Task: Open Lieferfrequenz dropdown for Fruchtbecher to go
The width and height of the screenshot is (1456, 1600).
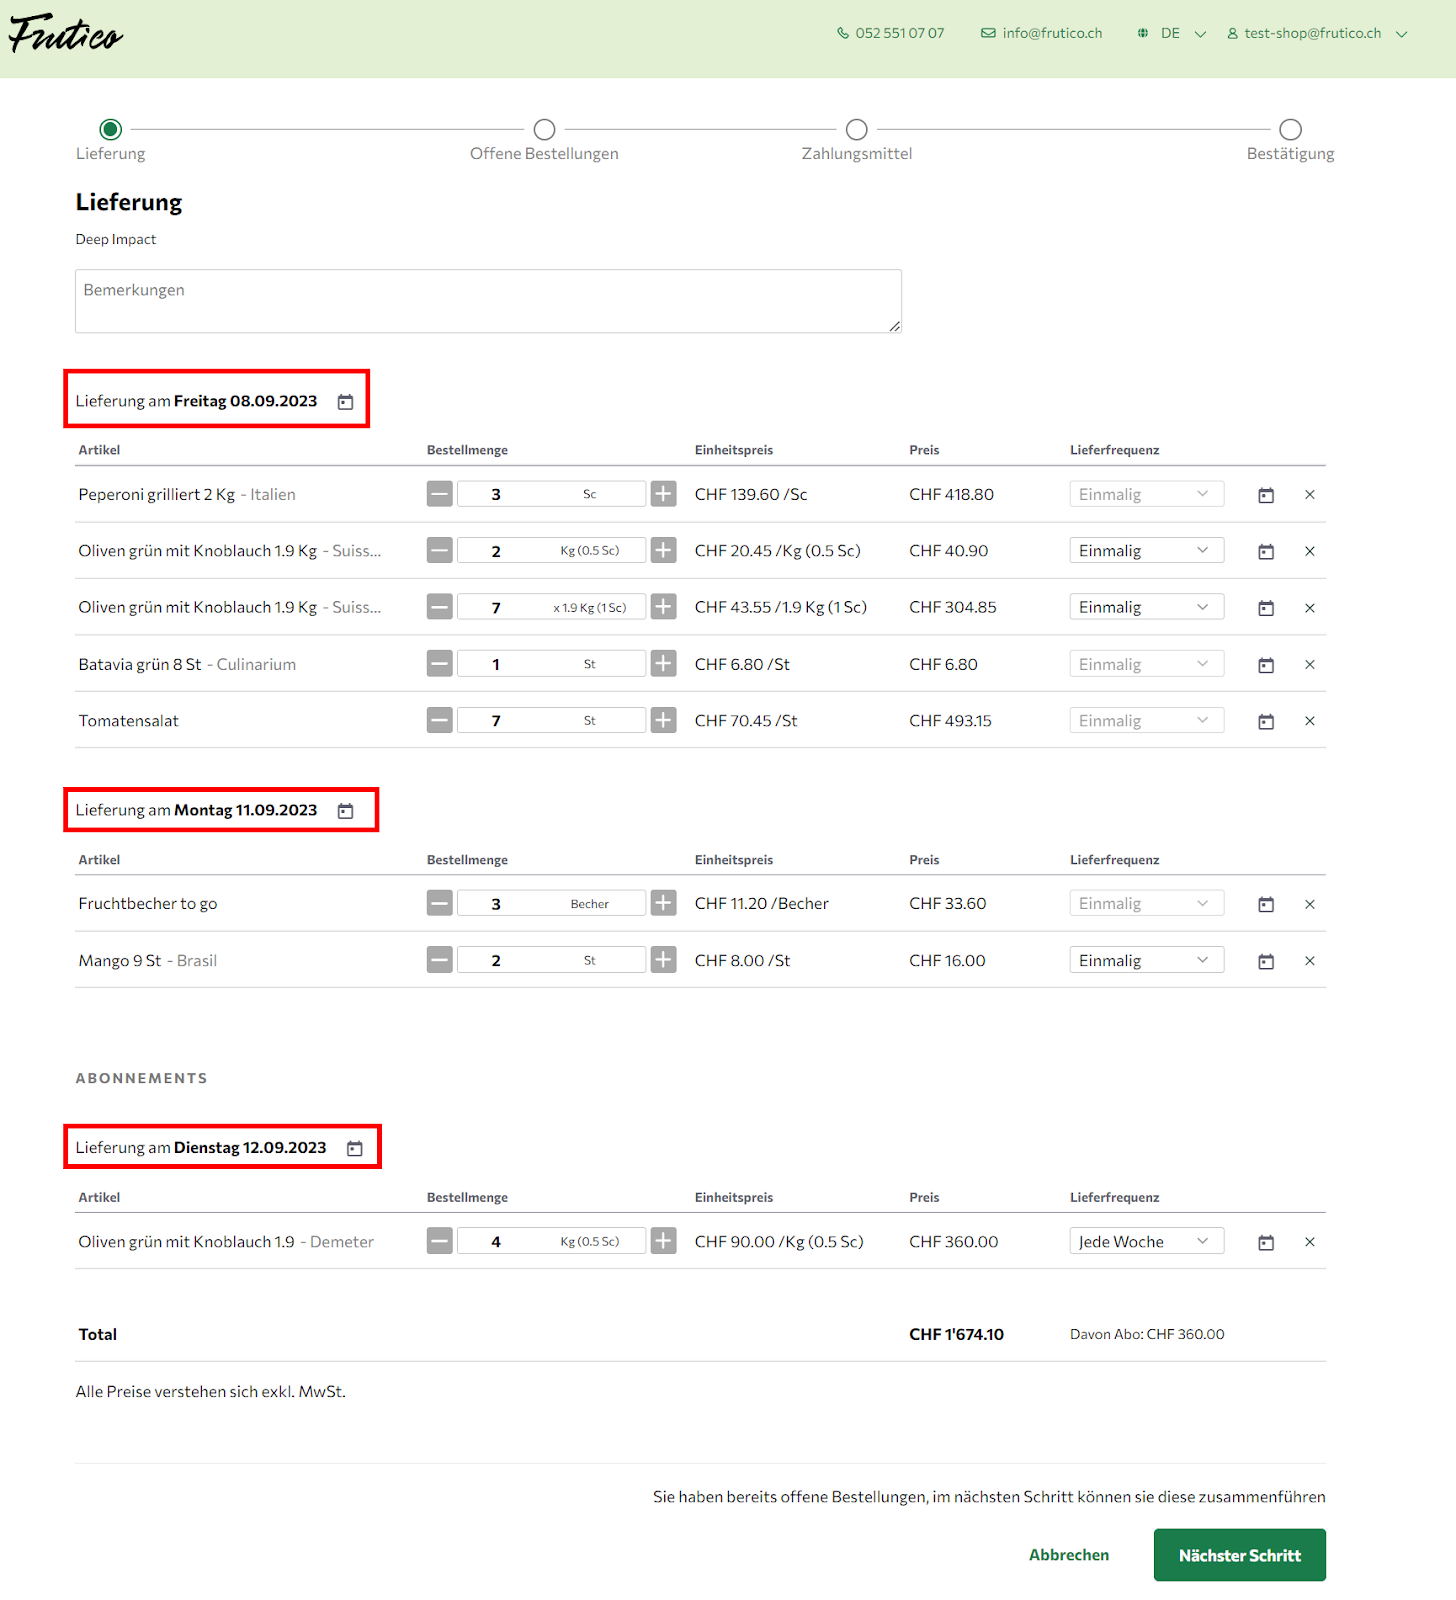Action: (x=1147, y=903)
